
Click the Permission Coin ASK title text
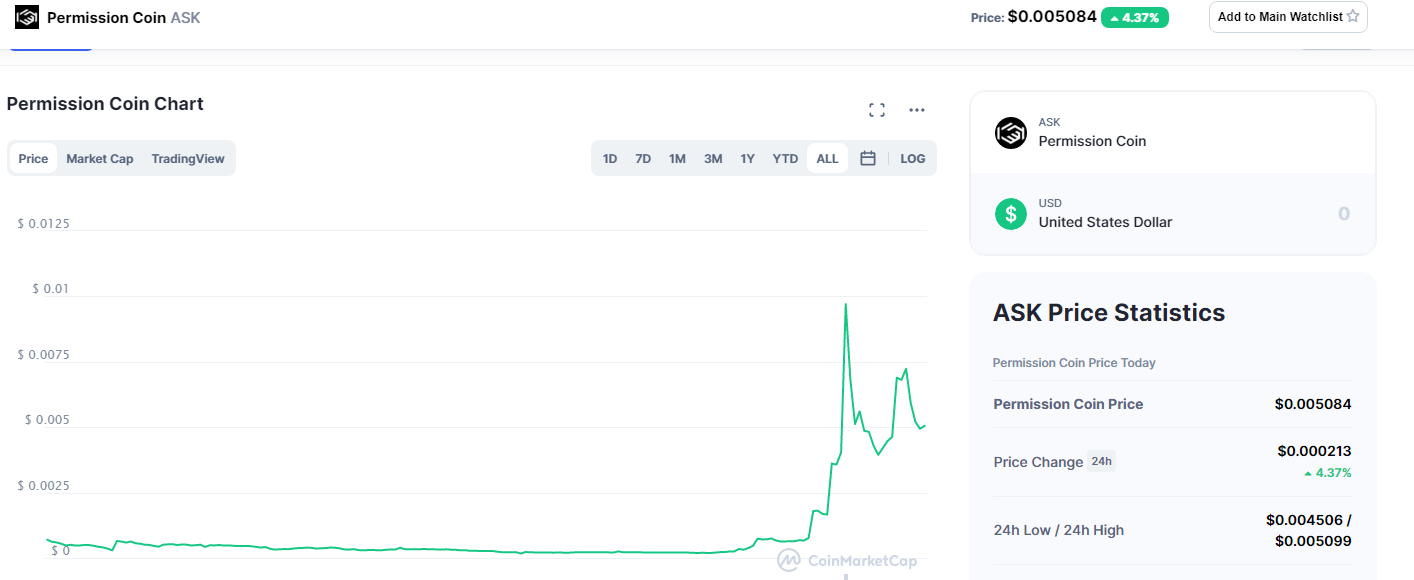click(x=124, y=17)
